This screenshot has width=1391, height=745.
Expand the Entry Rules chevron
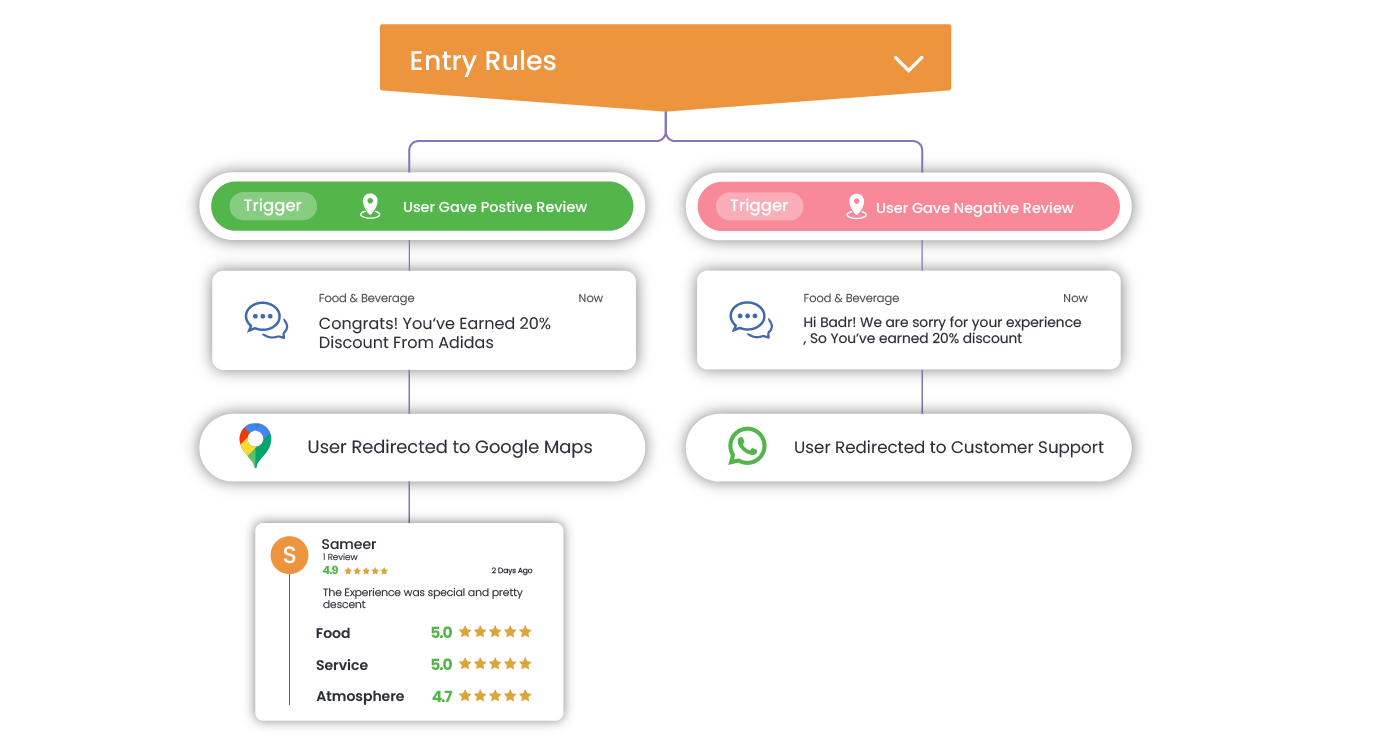[908, 64]
